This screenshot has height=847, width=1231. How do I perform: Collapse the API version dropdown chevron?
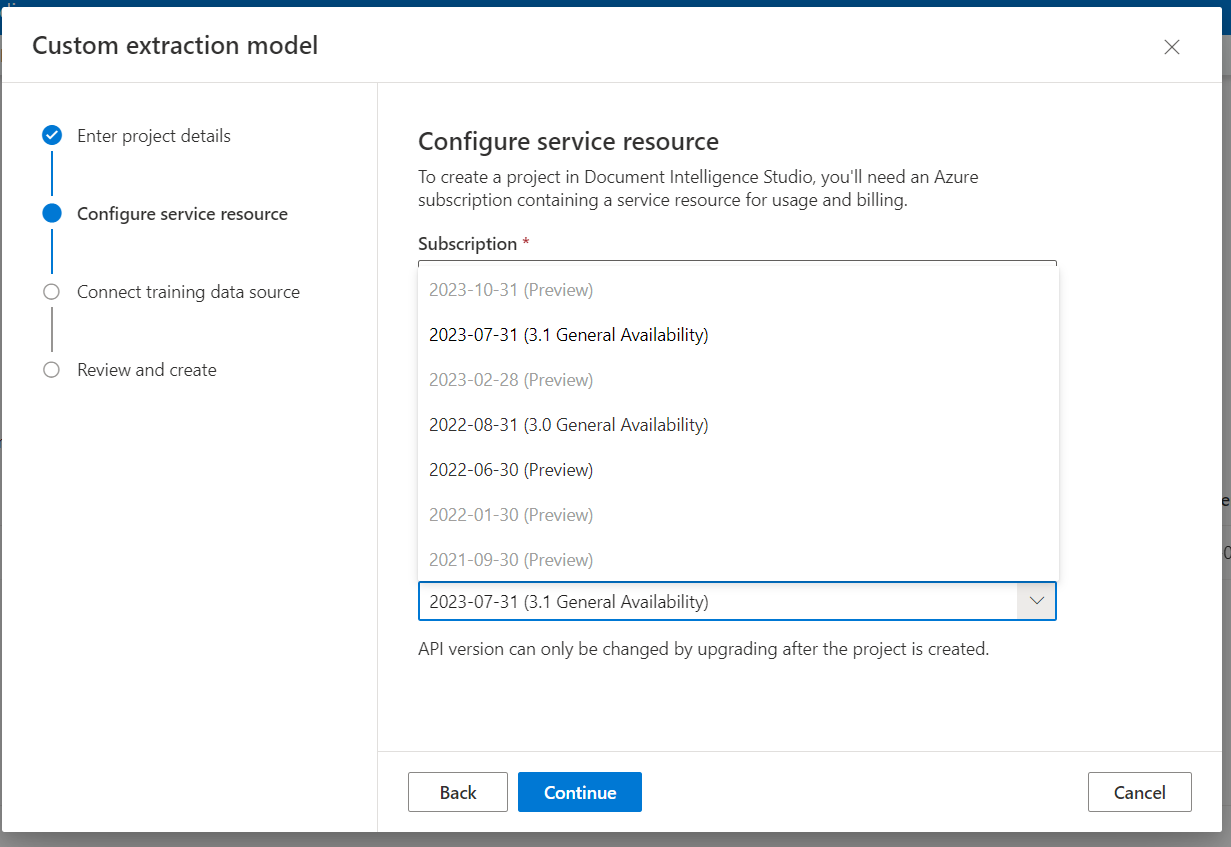point(1037,601)
